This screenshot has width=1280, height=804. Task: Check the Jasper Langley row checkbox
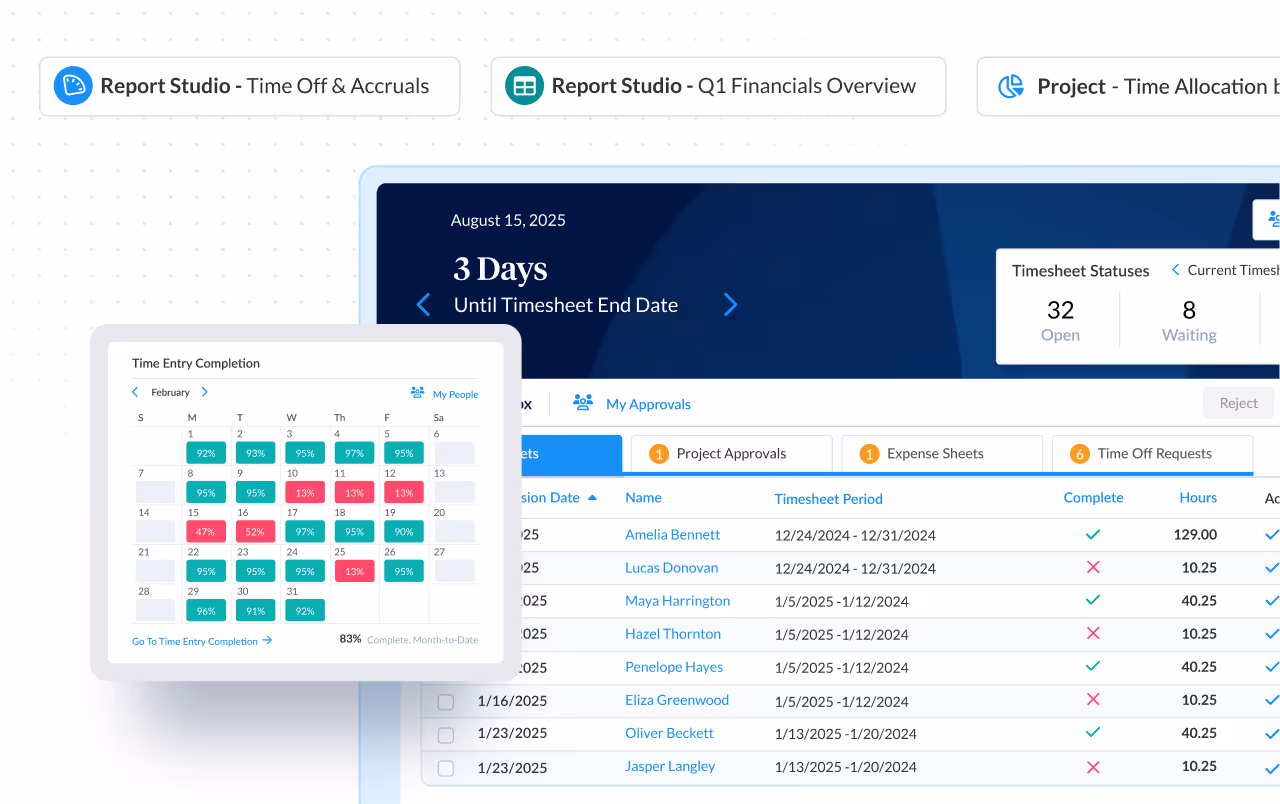click(446, 768)
